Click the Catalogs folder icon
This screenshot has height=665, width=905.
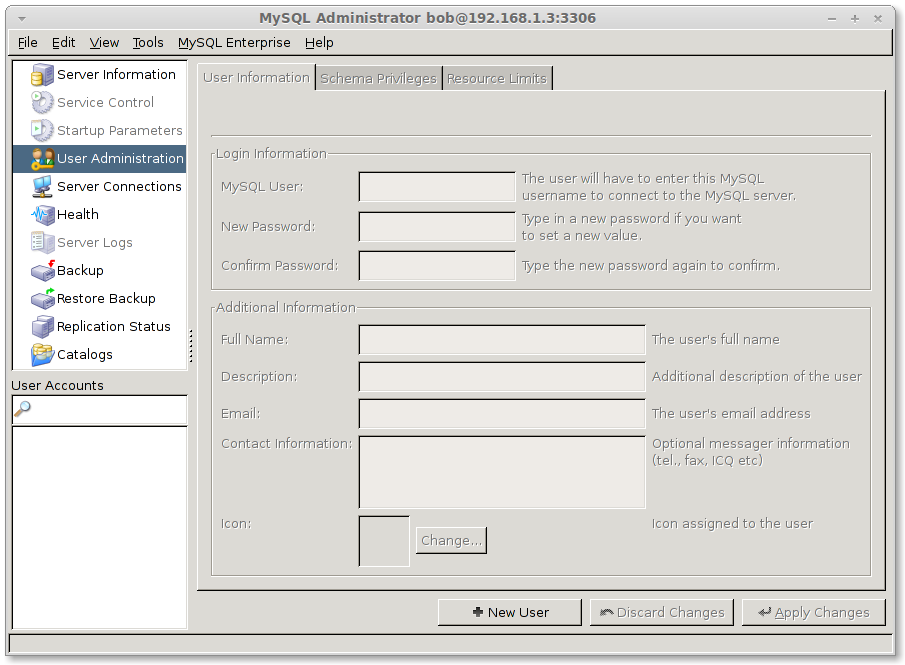[x=42, y=354]
